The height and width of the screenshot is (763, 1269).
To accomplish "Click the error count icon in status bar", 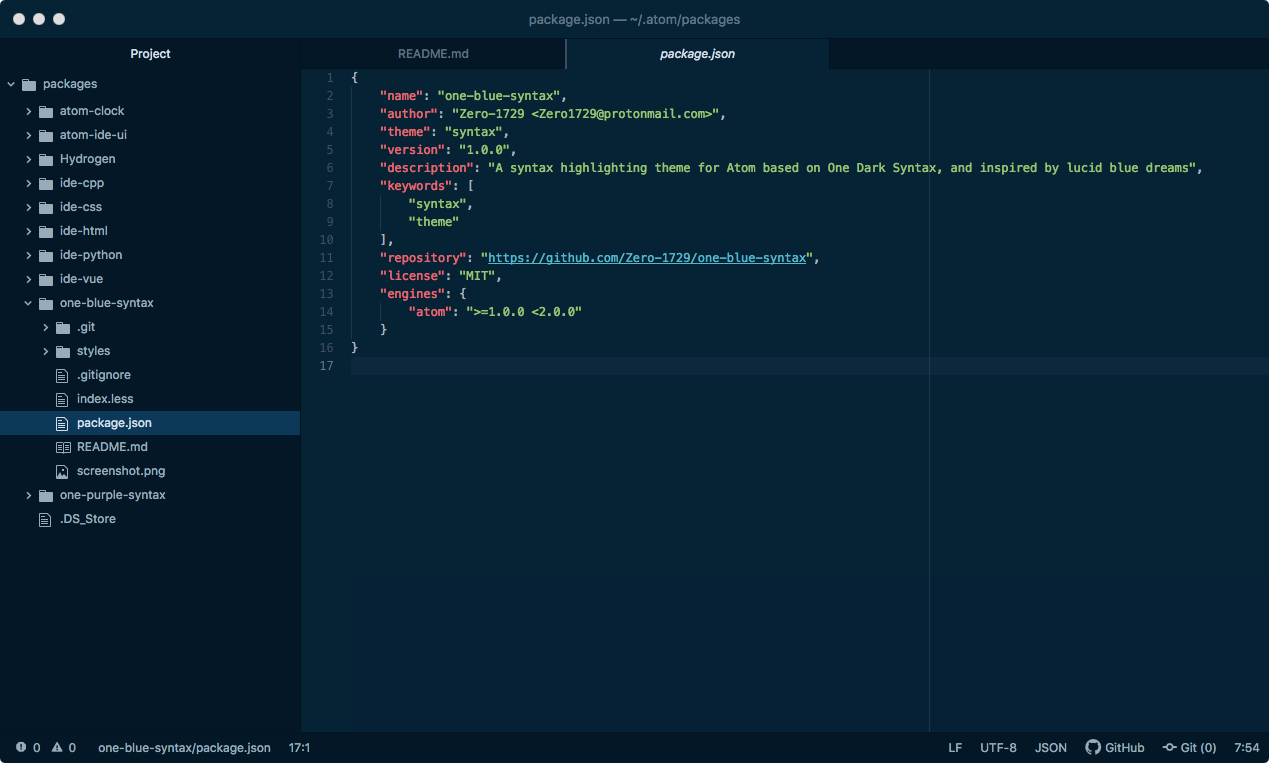I will (x=21, y=747).
